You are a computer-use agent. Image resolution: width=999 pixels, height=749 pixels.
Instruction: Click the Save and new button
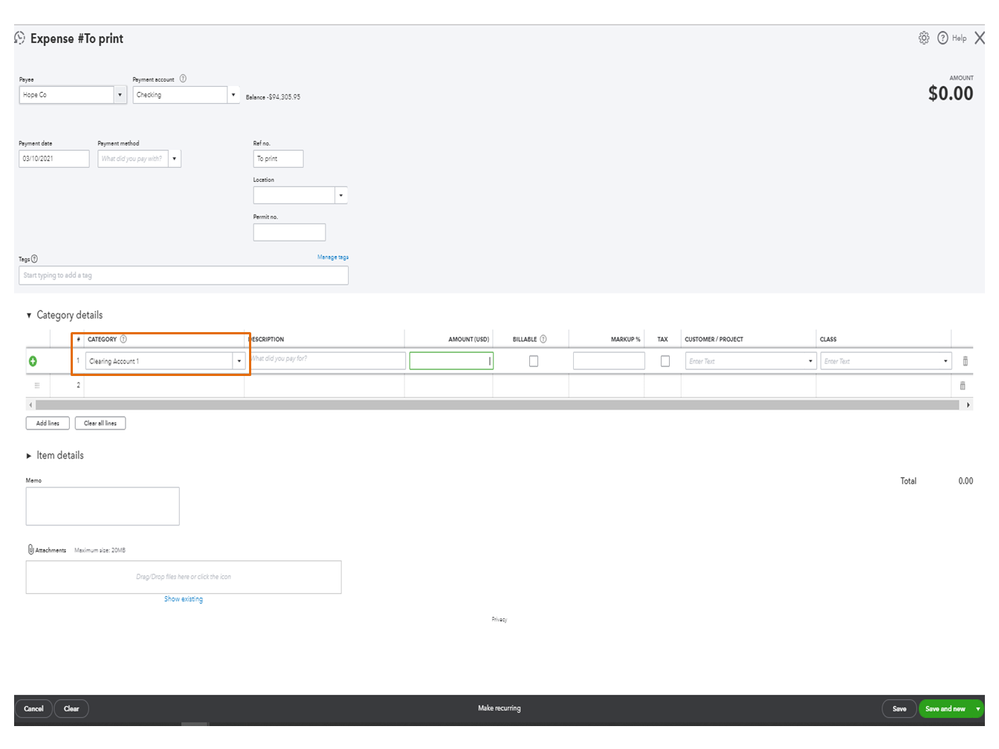(x=945, y=708)
